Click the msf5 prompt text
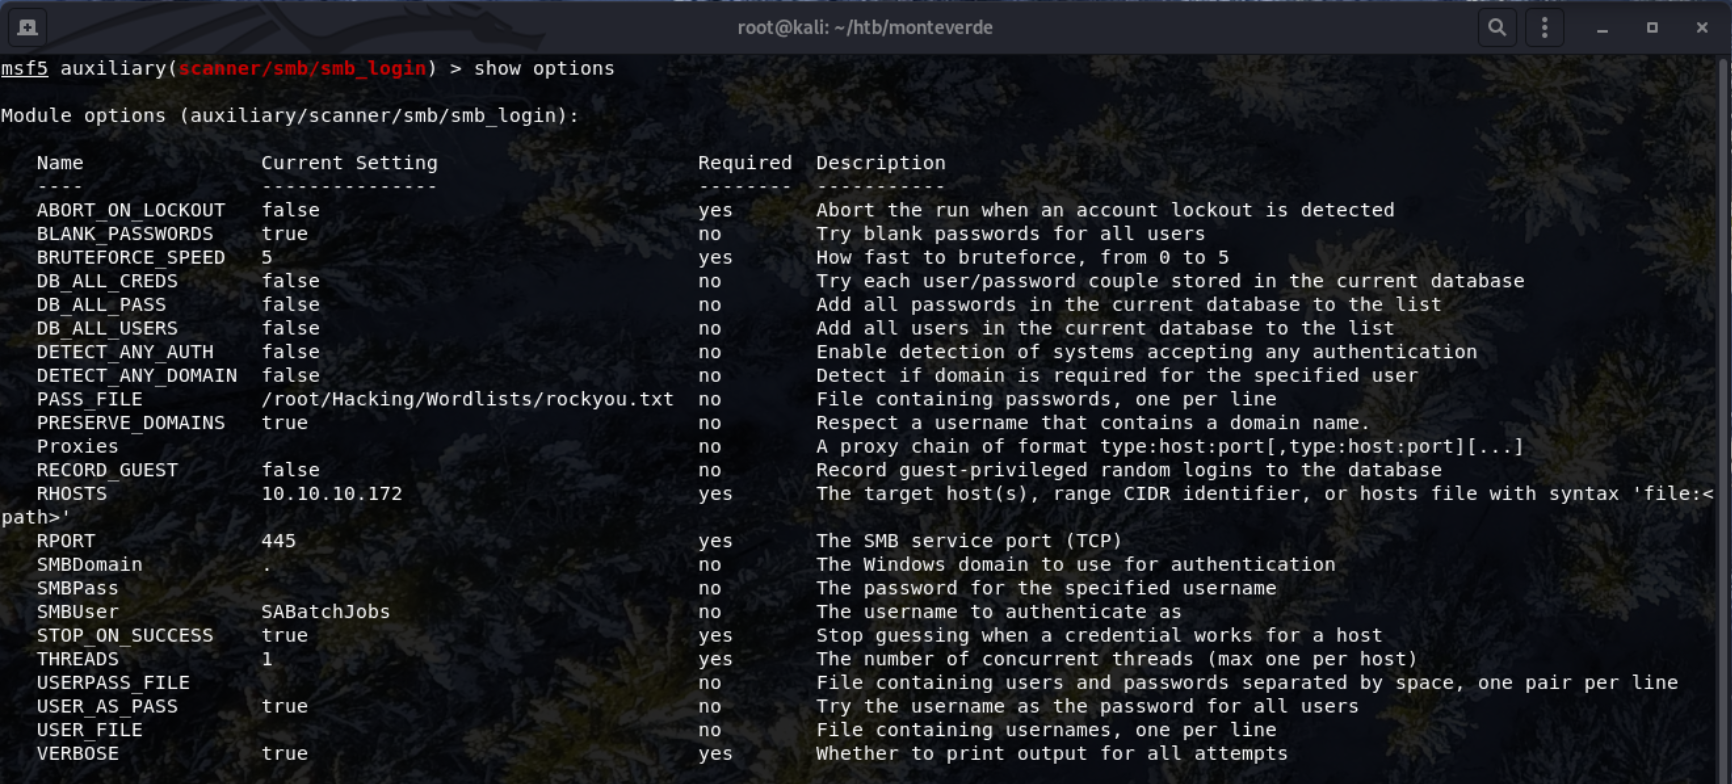The height and width of the screenshot is (784, 1732). [24, 68]
